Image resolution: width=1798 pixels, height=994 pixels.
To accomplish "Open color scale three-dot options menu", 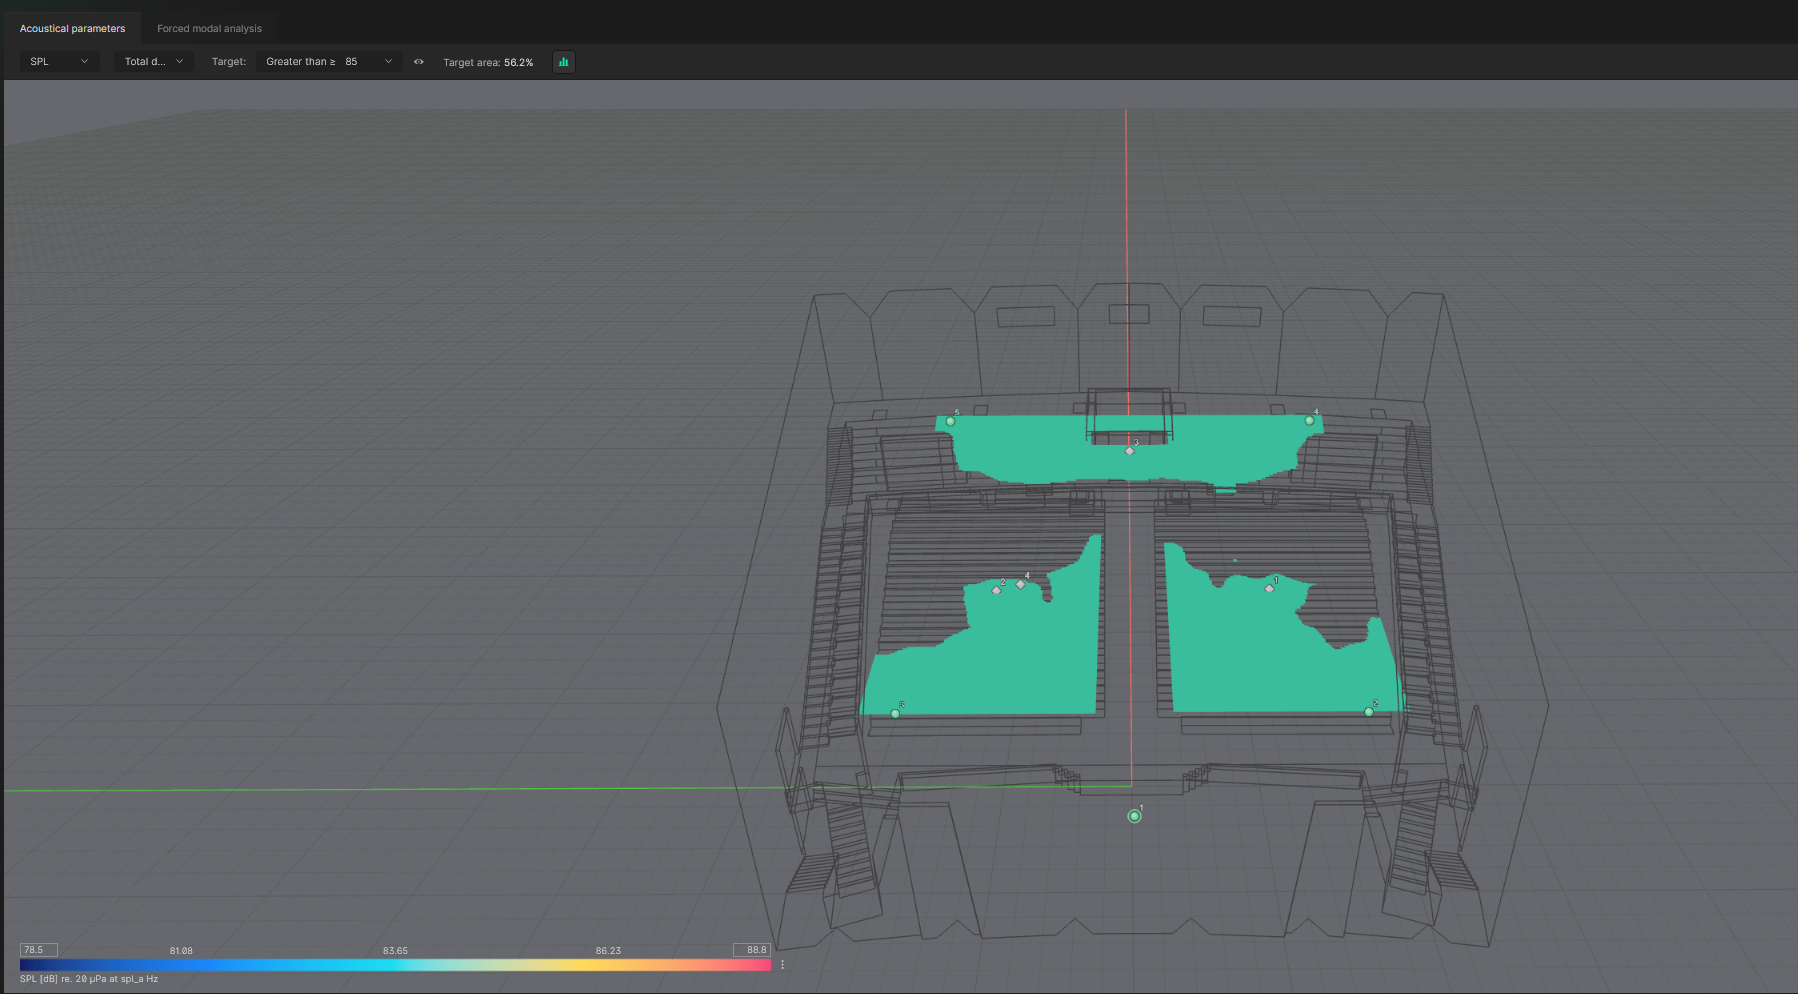I will coord(782,965).
